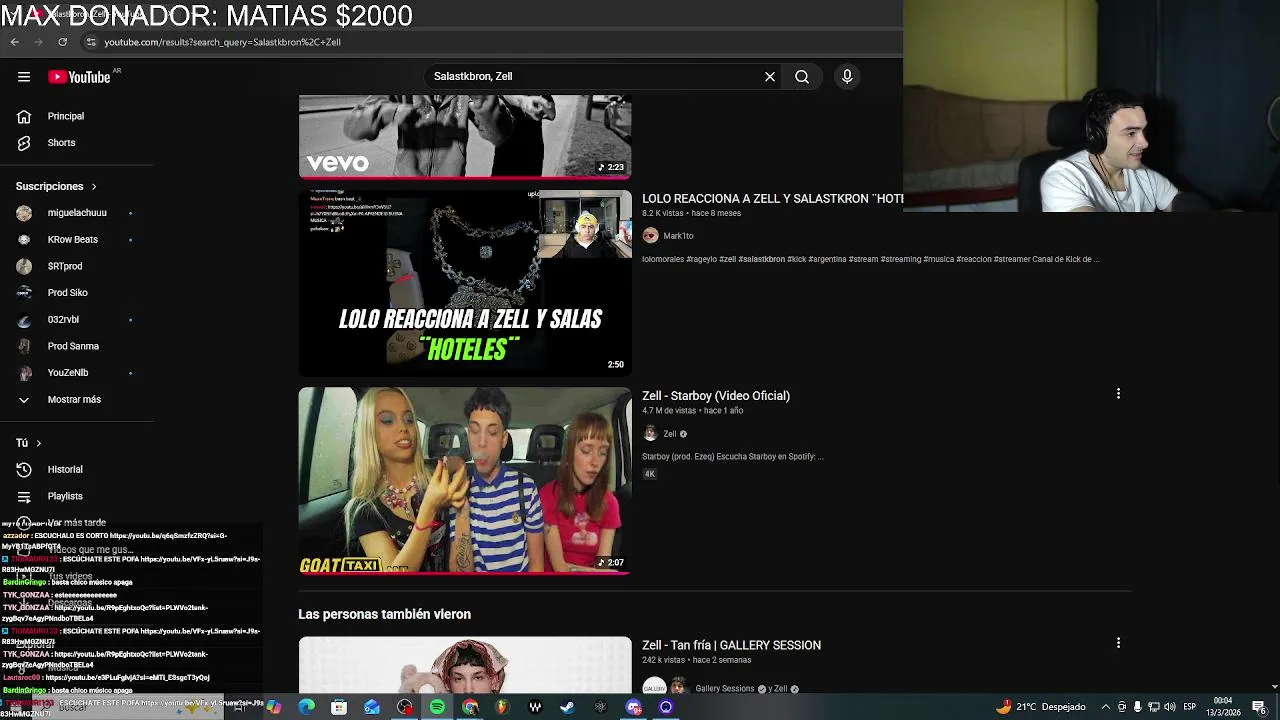
Task: Click the magnifier search button
Action: [802, 77]
